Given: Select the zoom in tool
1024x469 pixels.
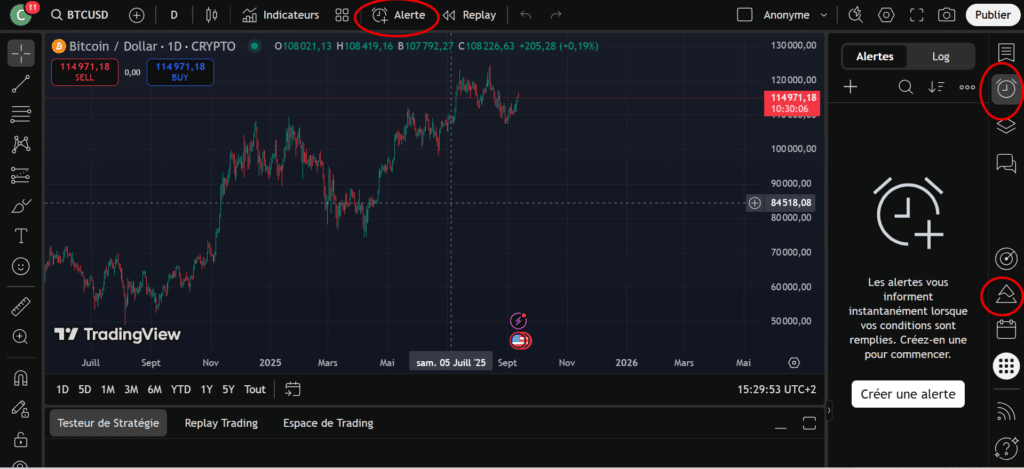Looking at the screenshot, I should [21, 337].
